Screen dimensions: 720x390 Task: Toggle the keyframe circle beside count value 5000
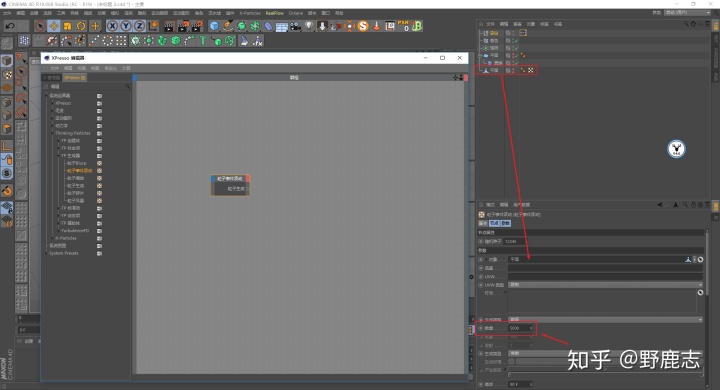(x=481, y=328)
